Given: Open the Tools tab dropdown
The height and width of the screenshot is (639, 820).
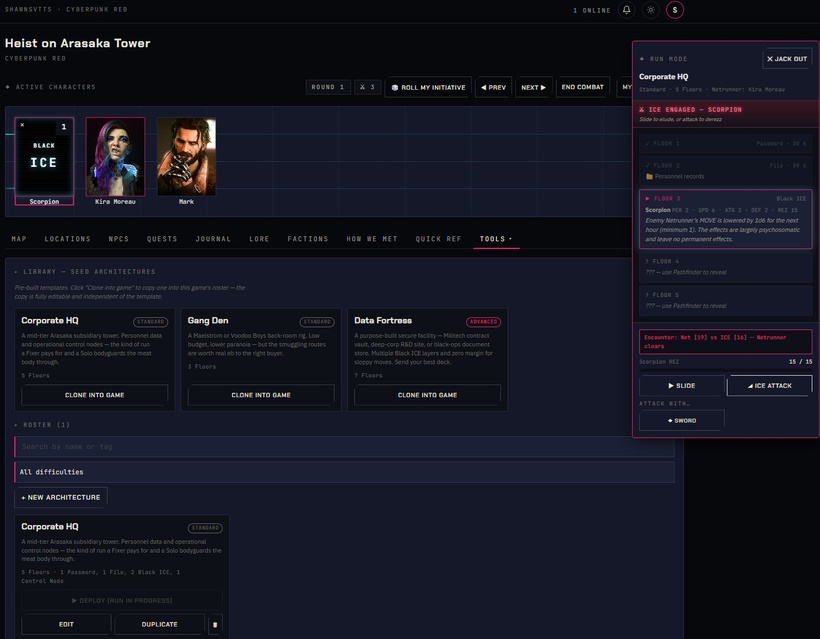Looking at the screenshot, I should [x=496, y=239].
